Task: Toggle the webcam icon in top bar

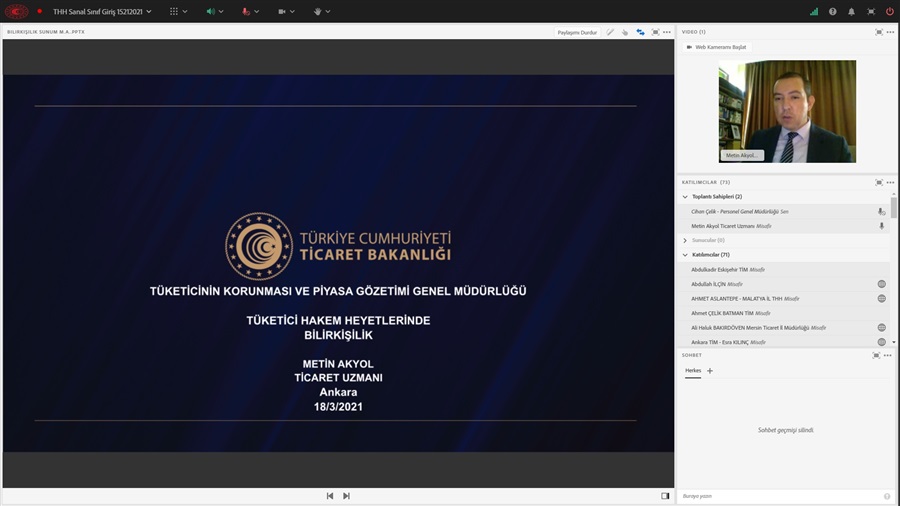Action: click(282, 11)
